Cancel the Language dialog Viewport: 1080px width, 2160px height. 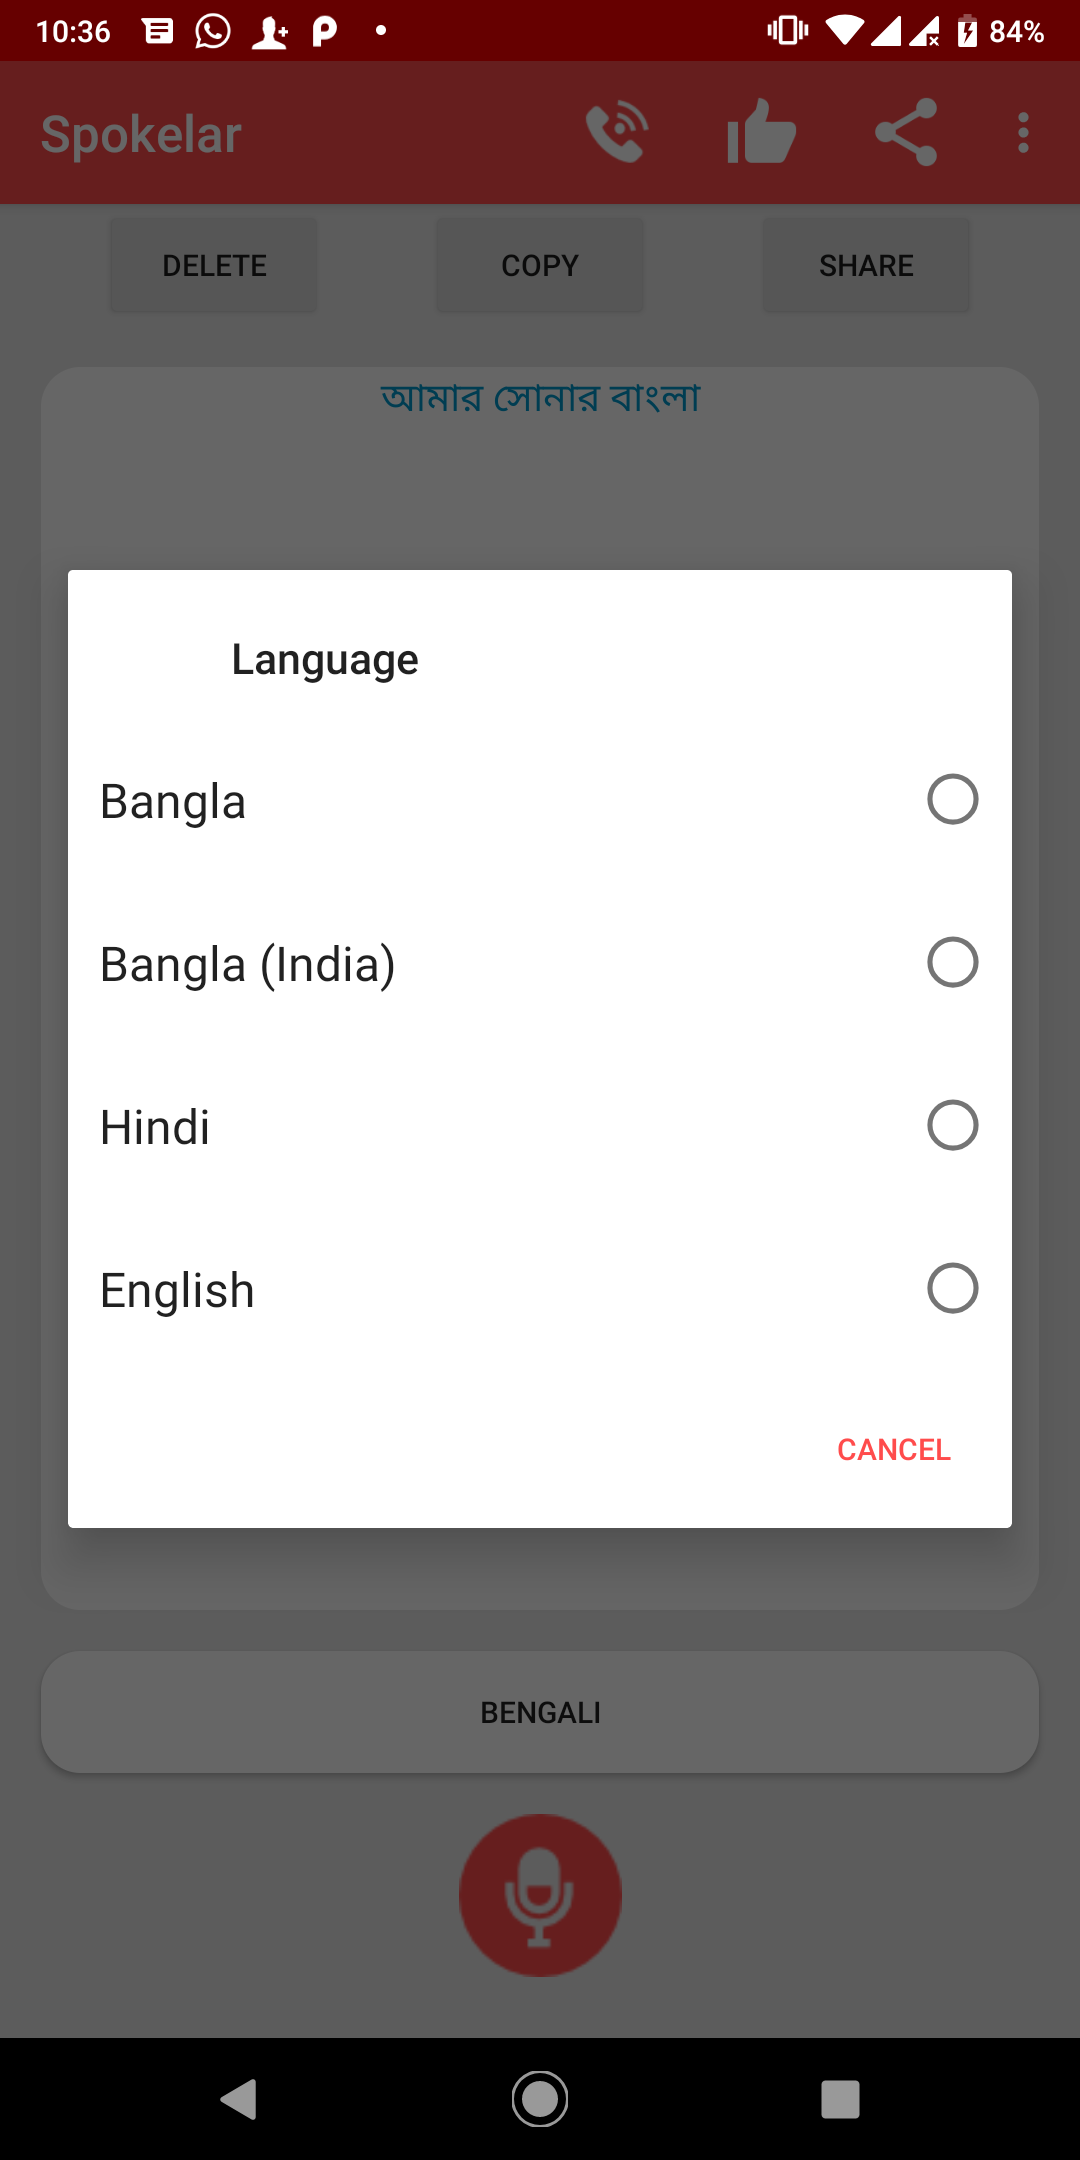(893, 1449)
